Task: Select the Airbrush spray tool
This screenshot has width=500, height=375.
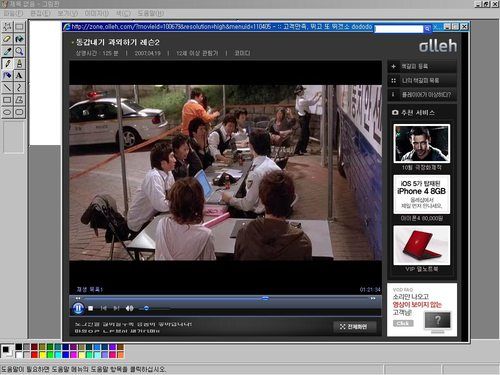Action: coord(7,76)
